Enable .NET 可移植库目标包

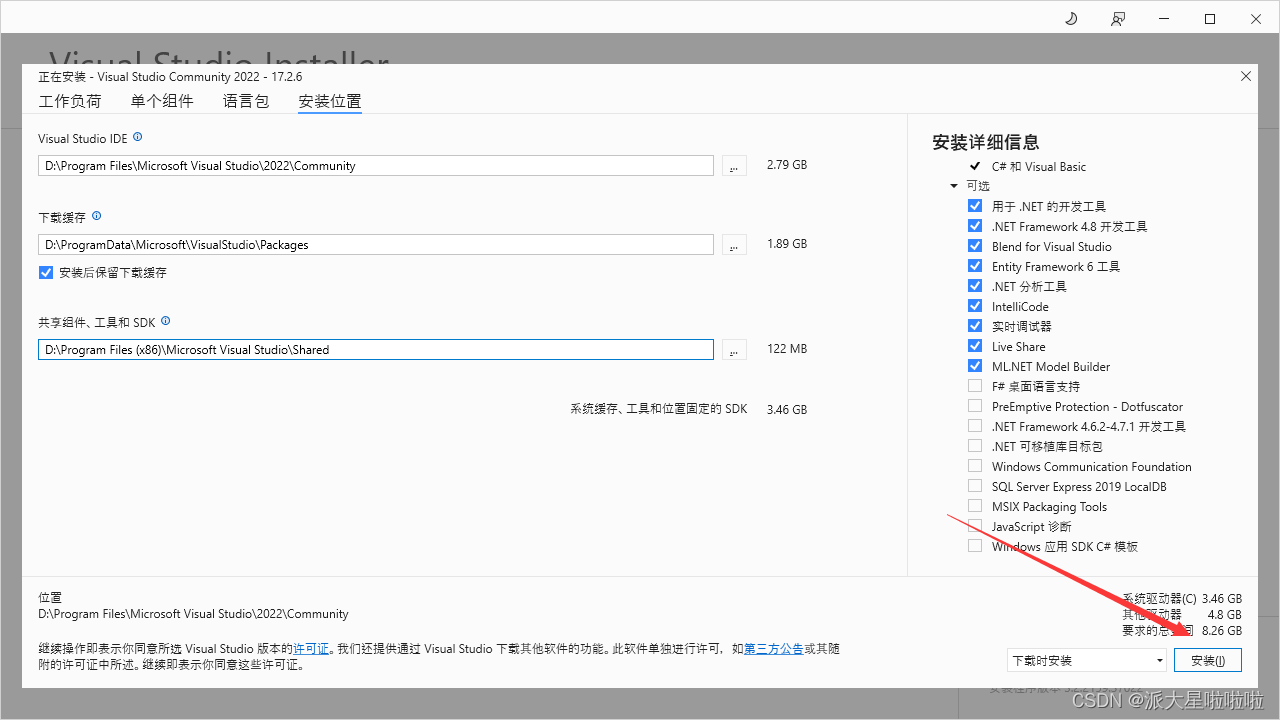click(x=975, y=446)
